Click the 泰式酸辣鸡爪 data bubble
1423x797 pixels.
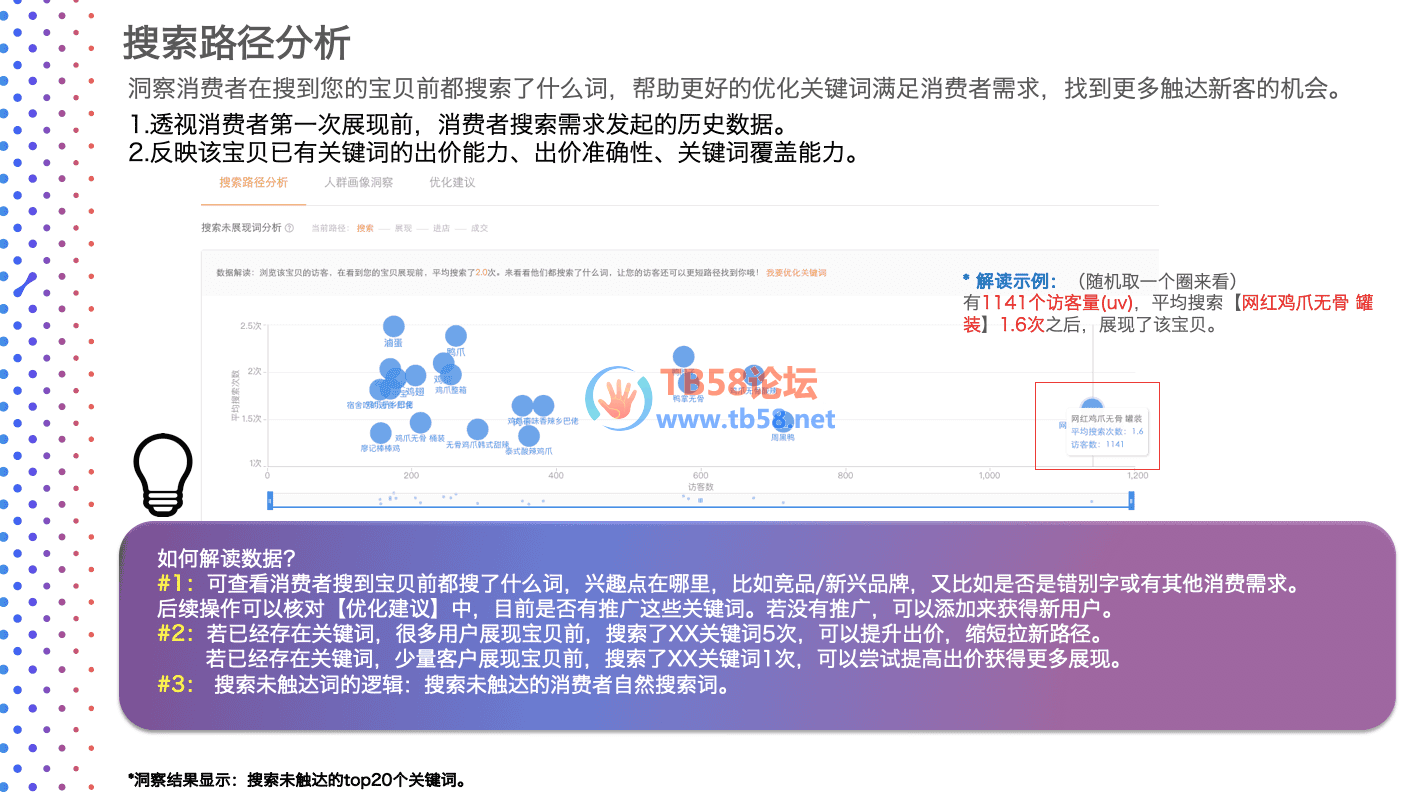[529, 435]
